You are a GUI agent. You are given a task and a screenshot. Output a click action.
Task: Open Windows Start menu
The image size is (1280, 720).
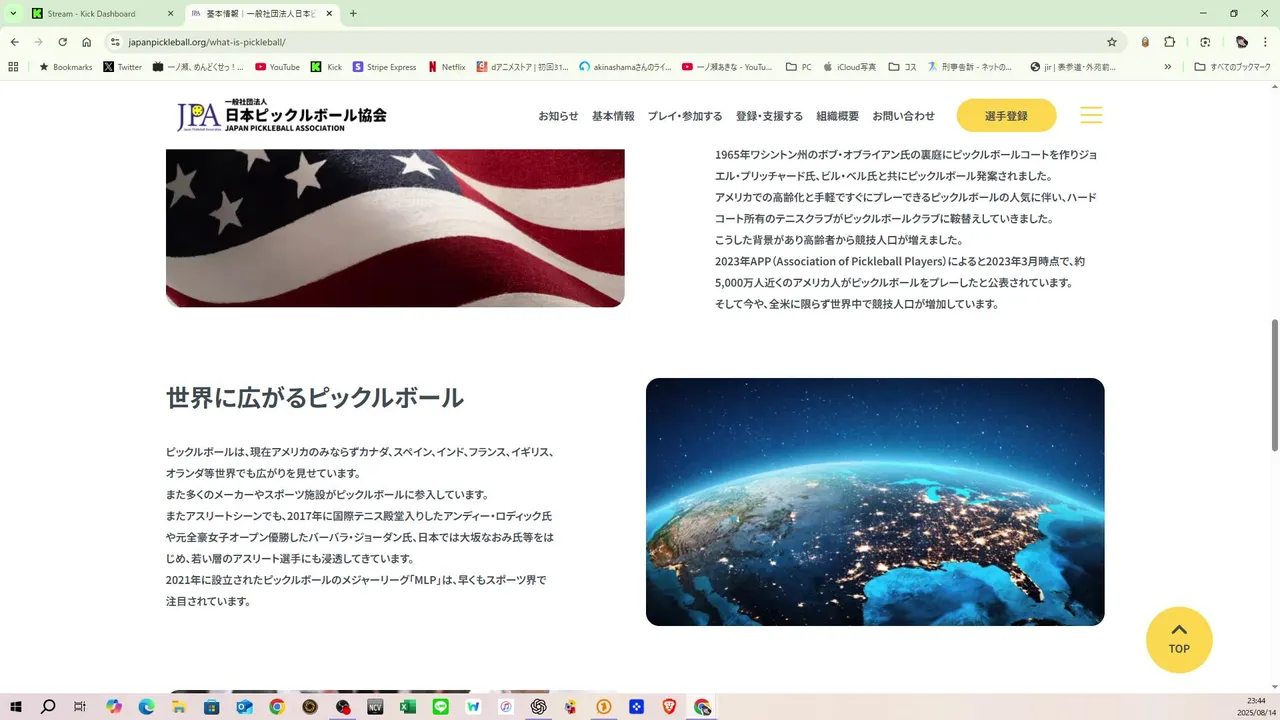(x=16, y=706)
